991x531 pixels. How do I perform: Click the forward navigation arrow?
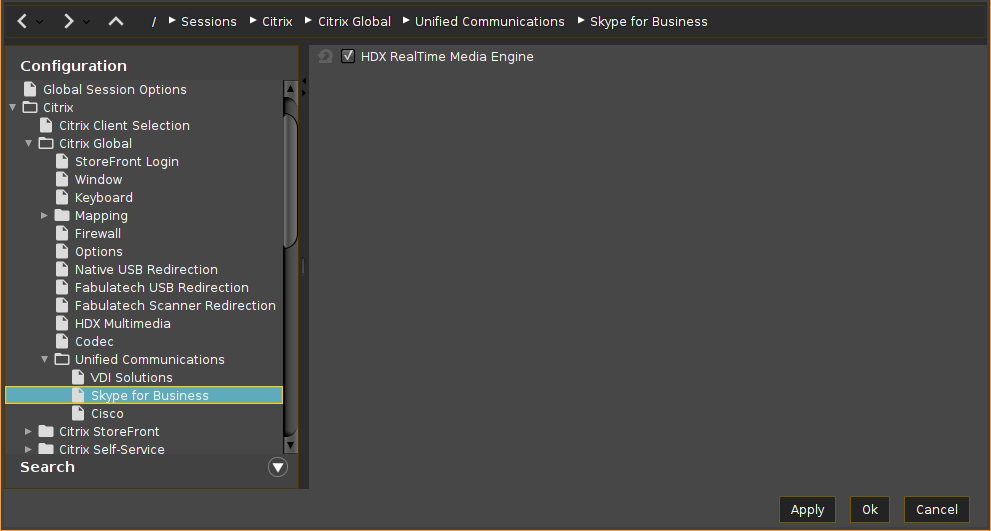pyautogui.click(x=68, y=21)
